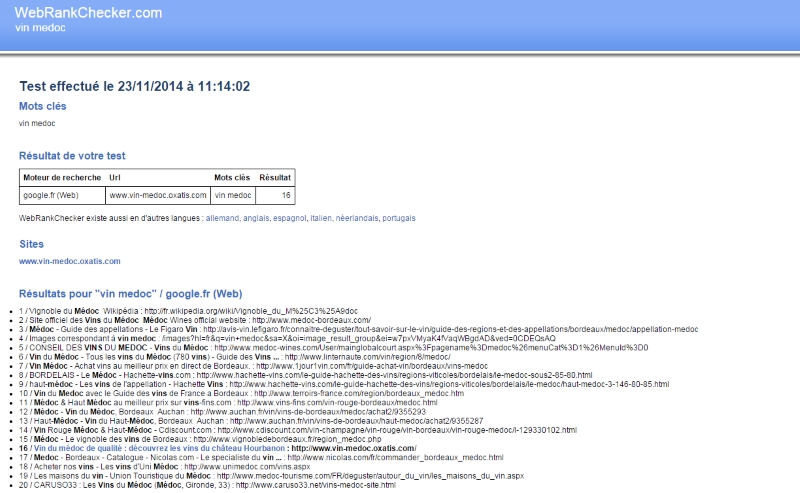
Task: Click the Mots clés section heading
Action: (x=44, y=106)
